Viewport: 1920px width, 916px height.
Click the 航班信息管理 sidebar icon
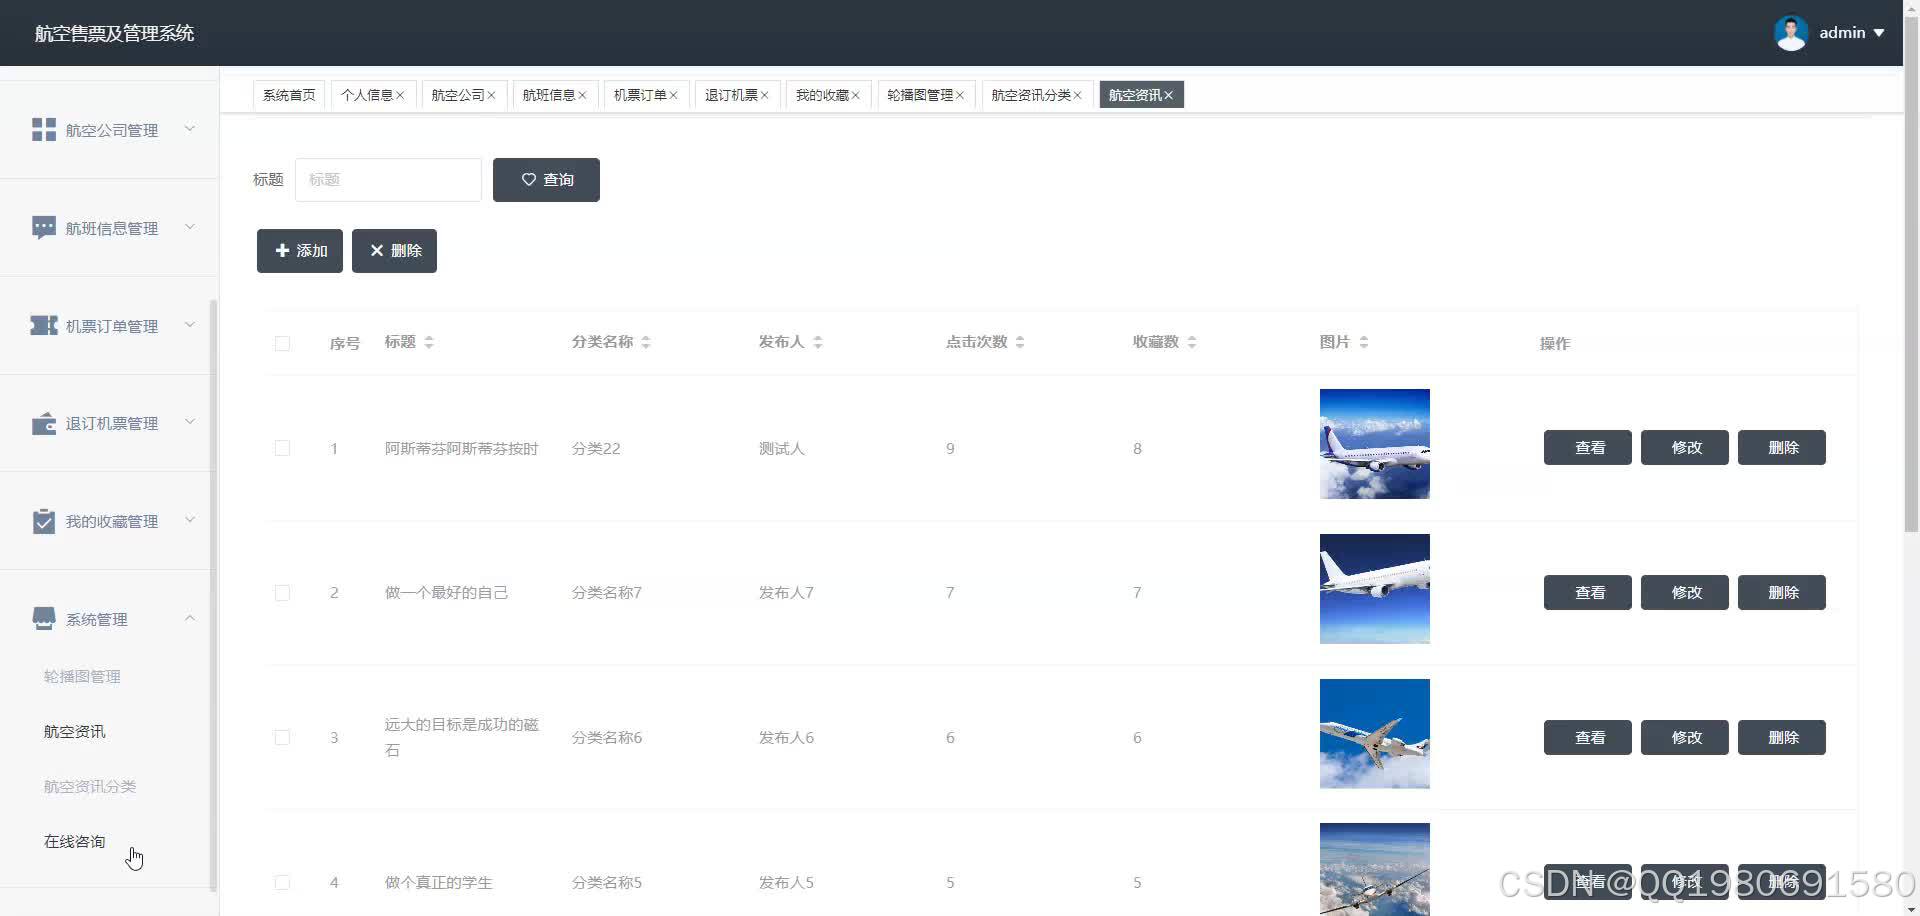click(44, 227)
